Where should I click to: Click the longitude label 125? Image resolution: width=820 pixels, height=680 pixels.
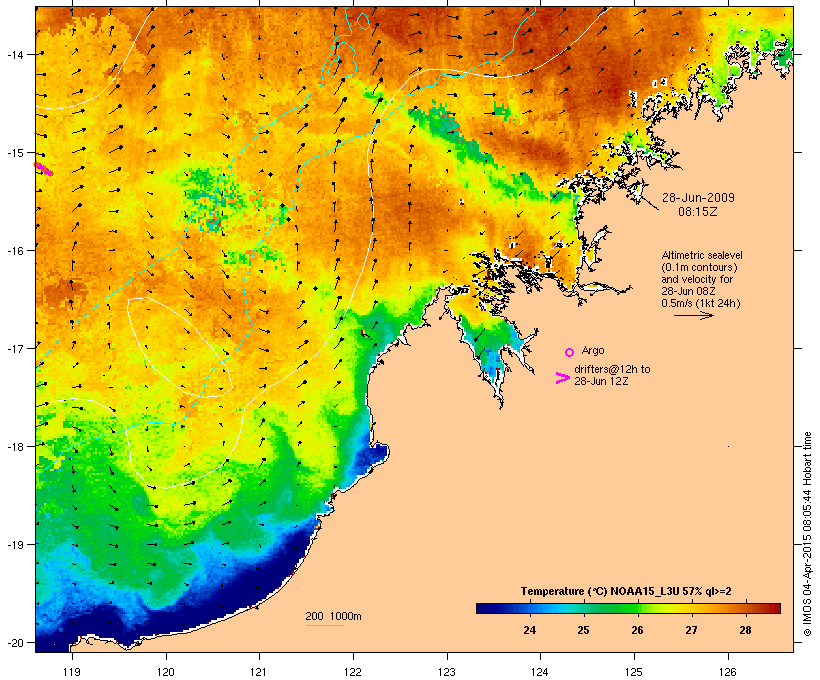point(634,672)
